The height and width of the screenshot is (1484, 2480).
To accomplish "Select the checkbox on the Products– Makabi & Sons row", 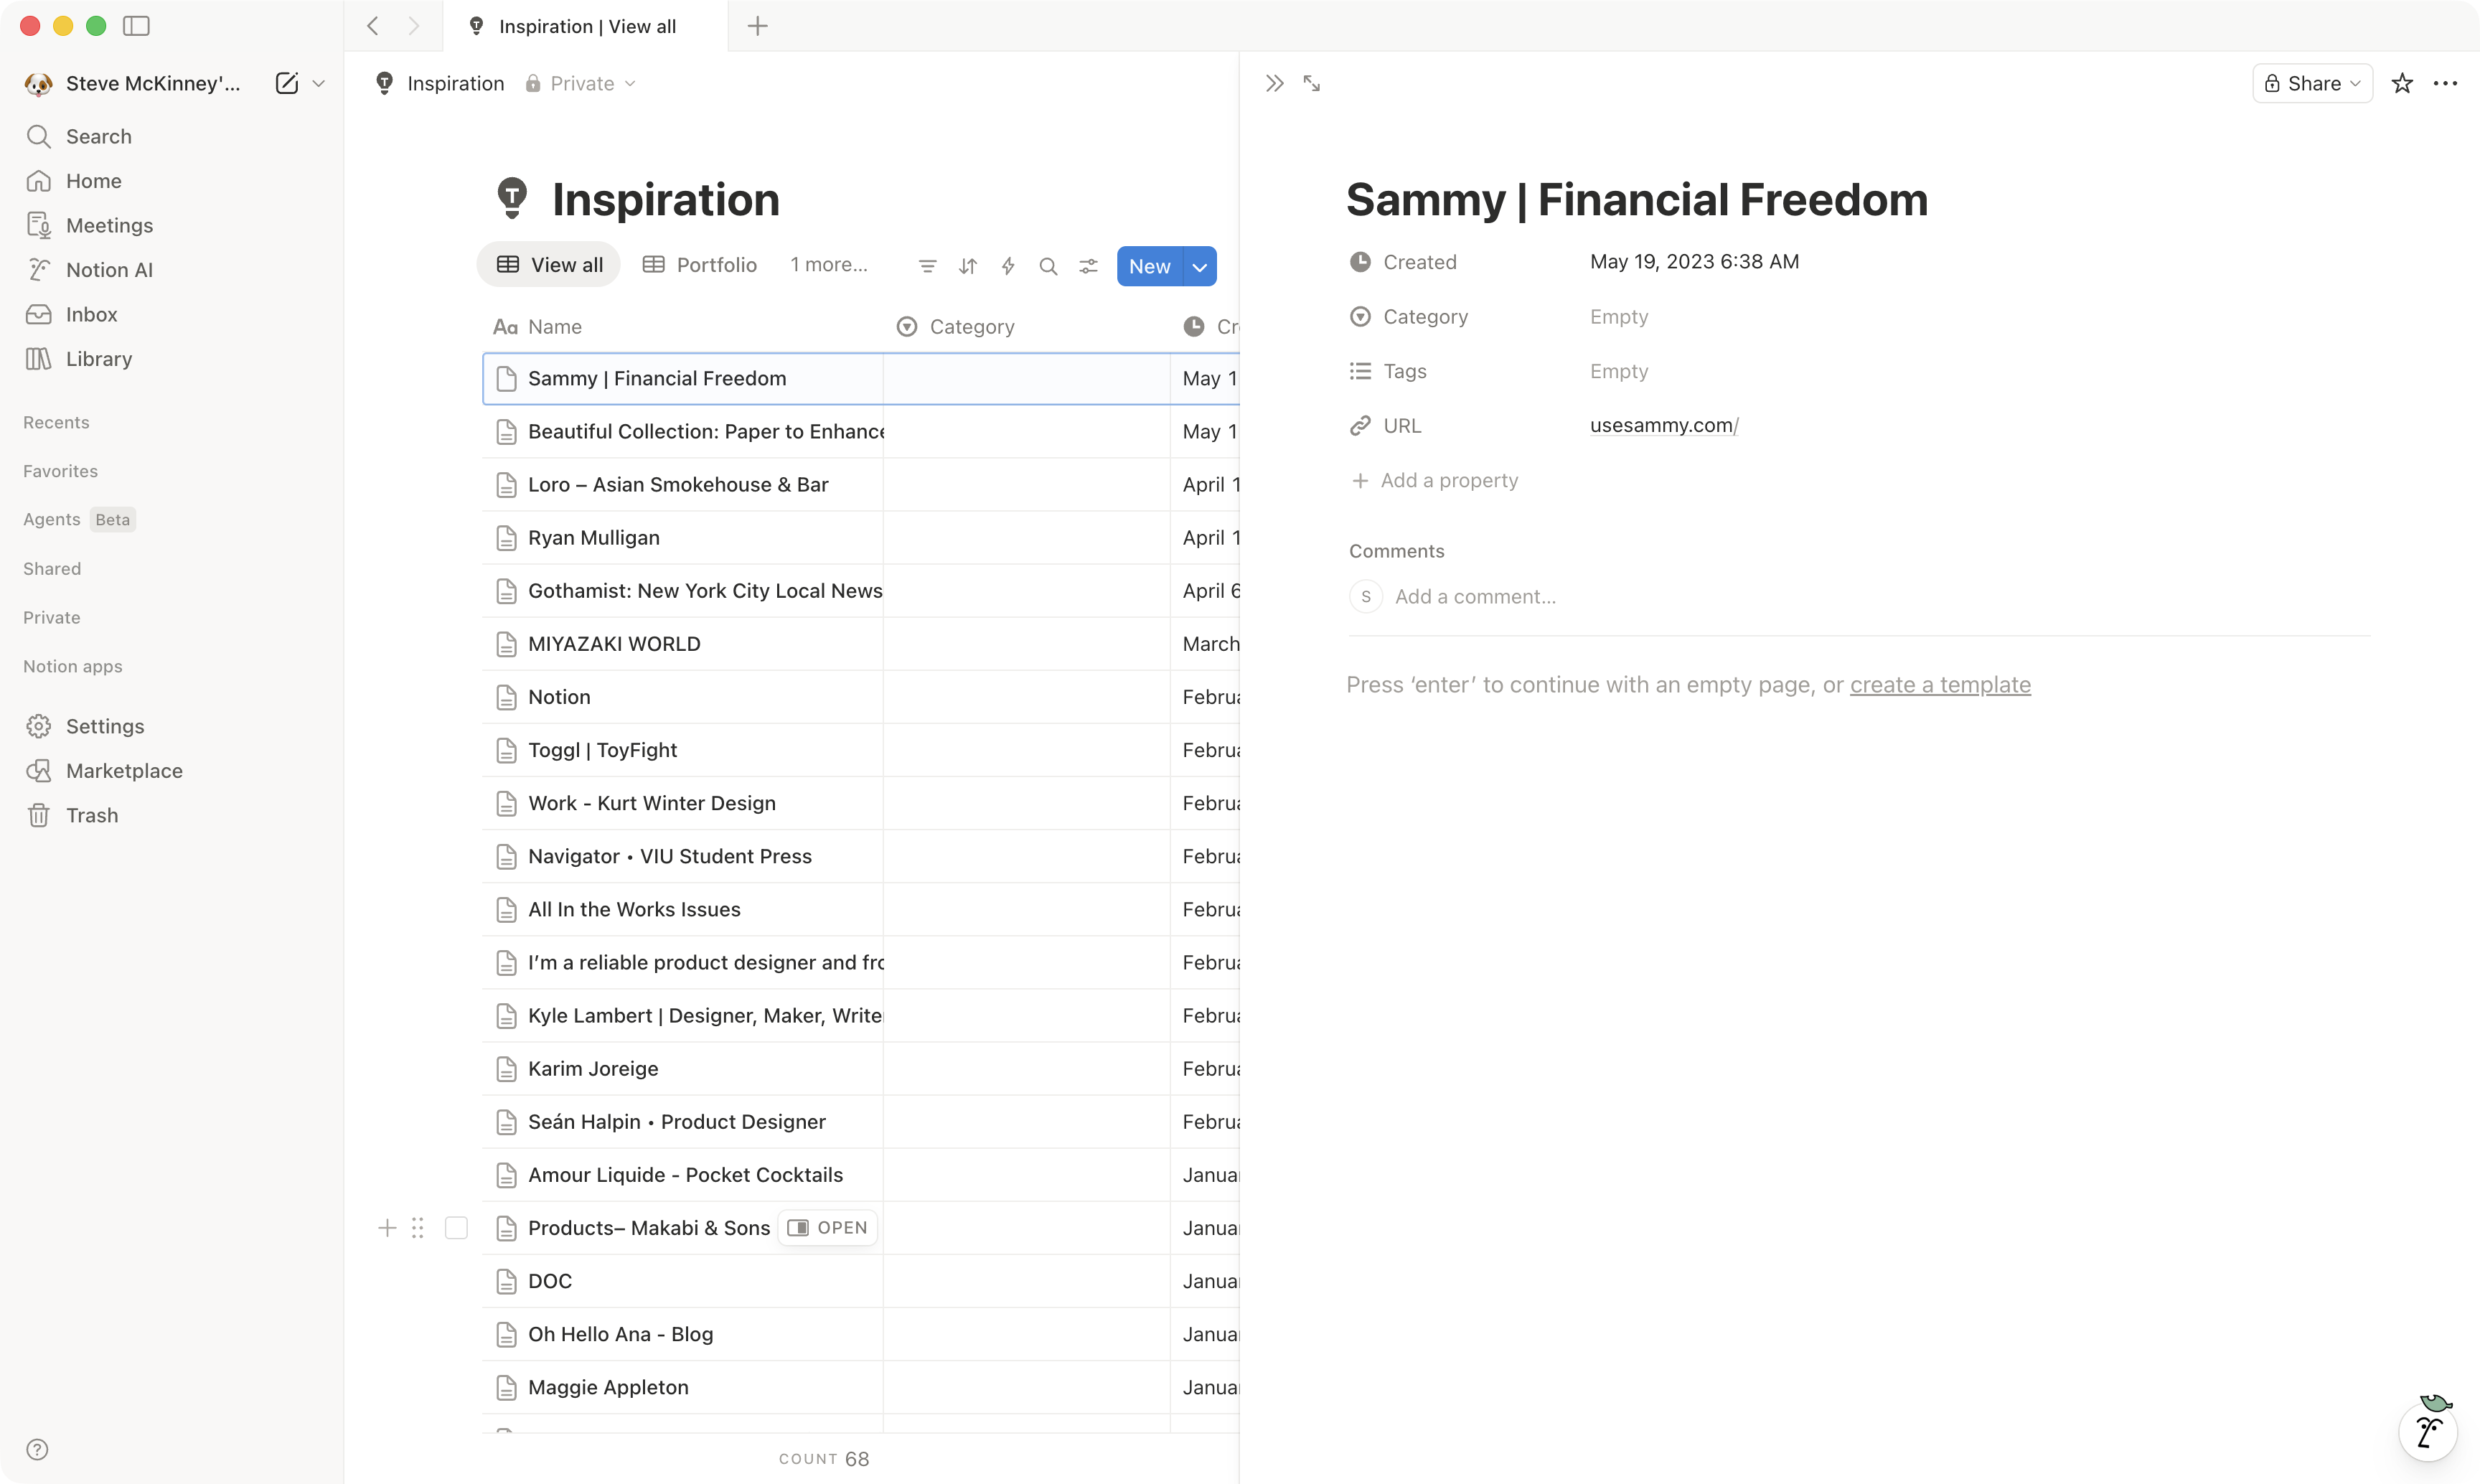I will (457, 1227).
